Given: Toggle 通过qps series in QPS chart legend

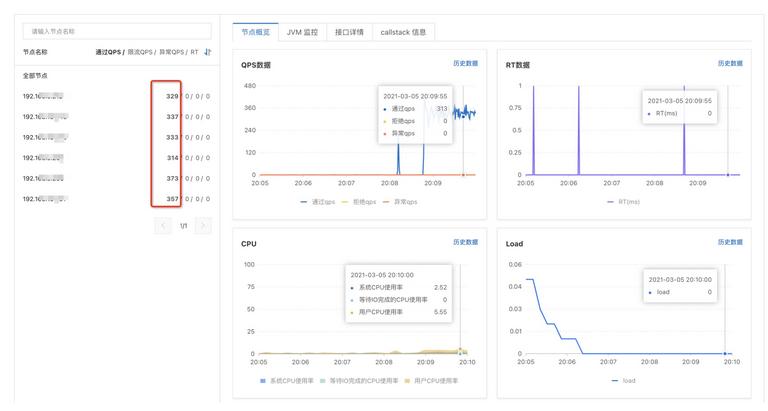Looking at the screenshot, I should [318, 202].
